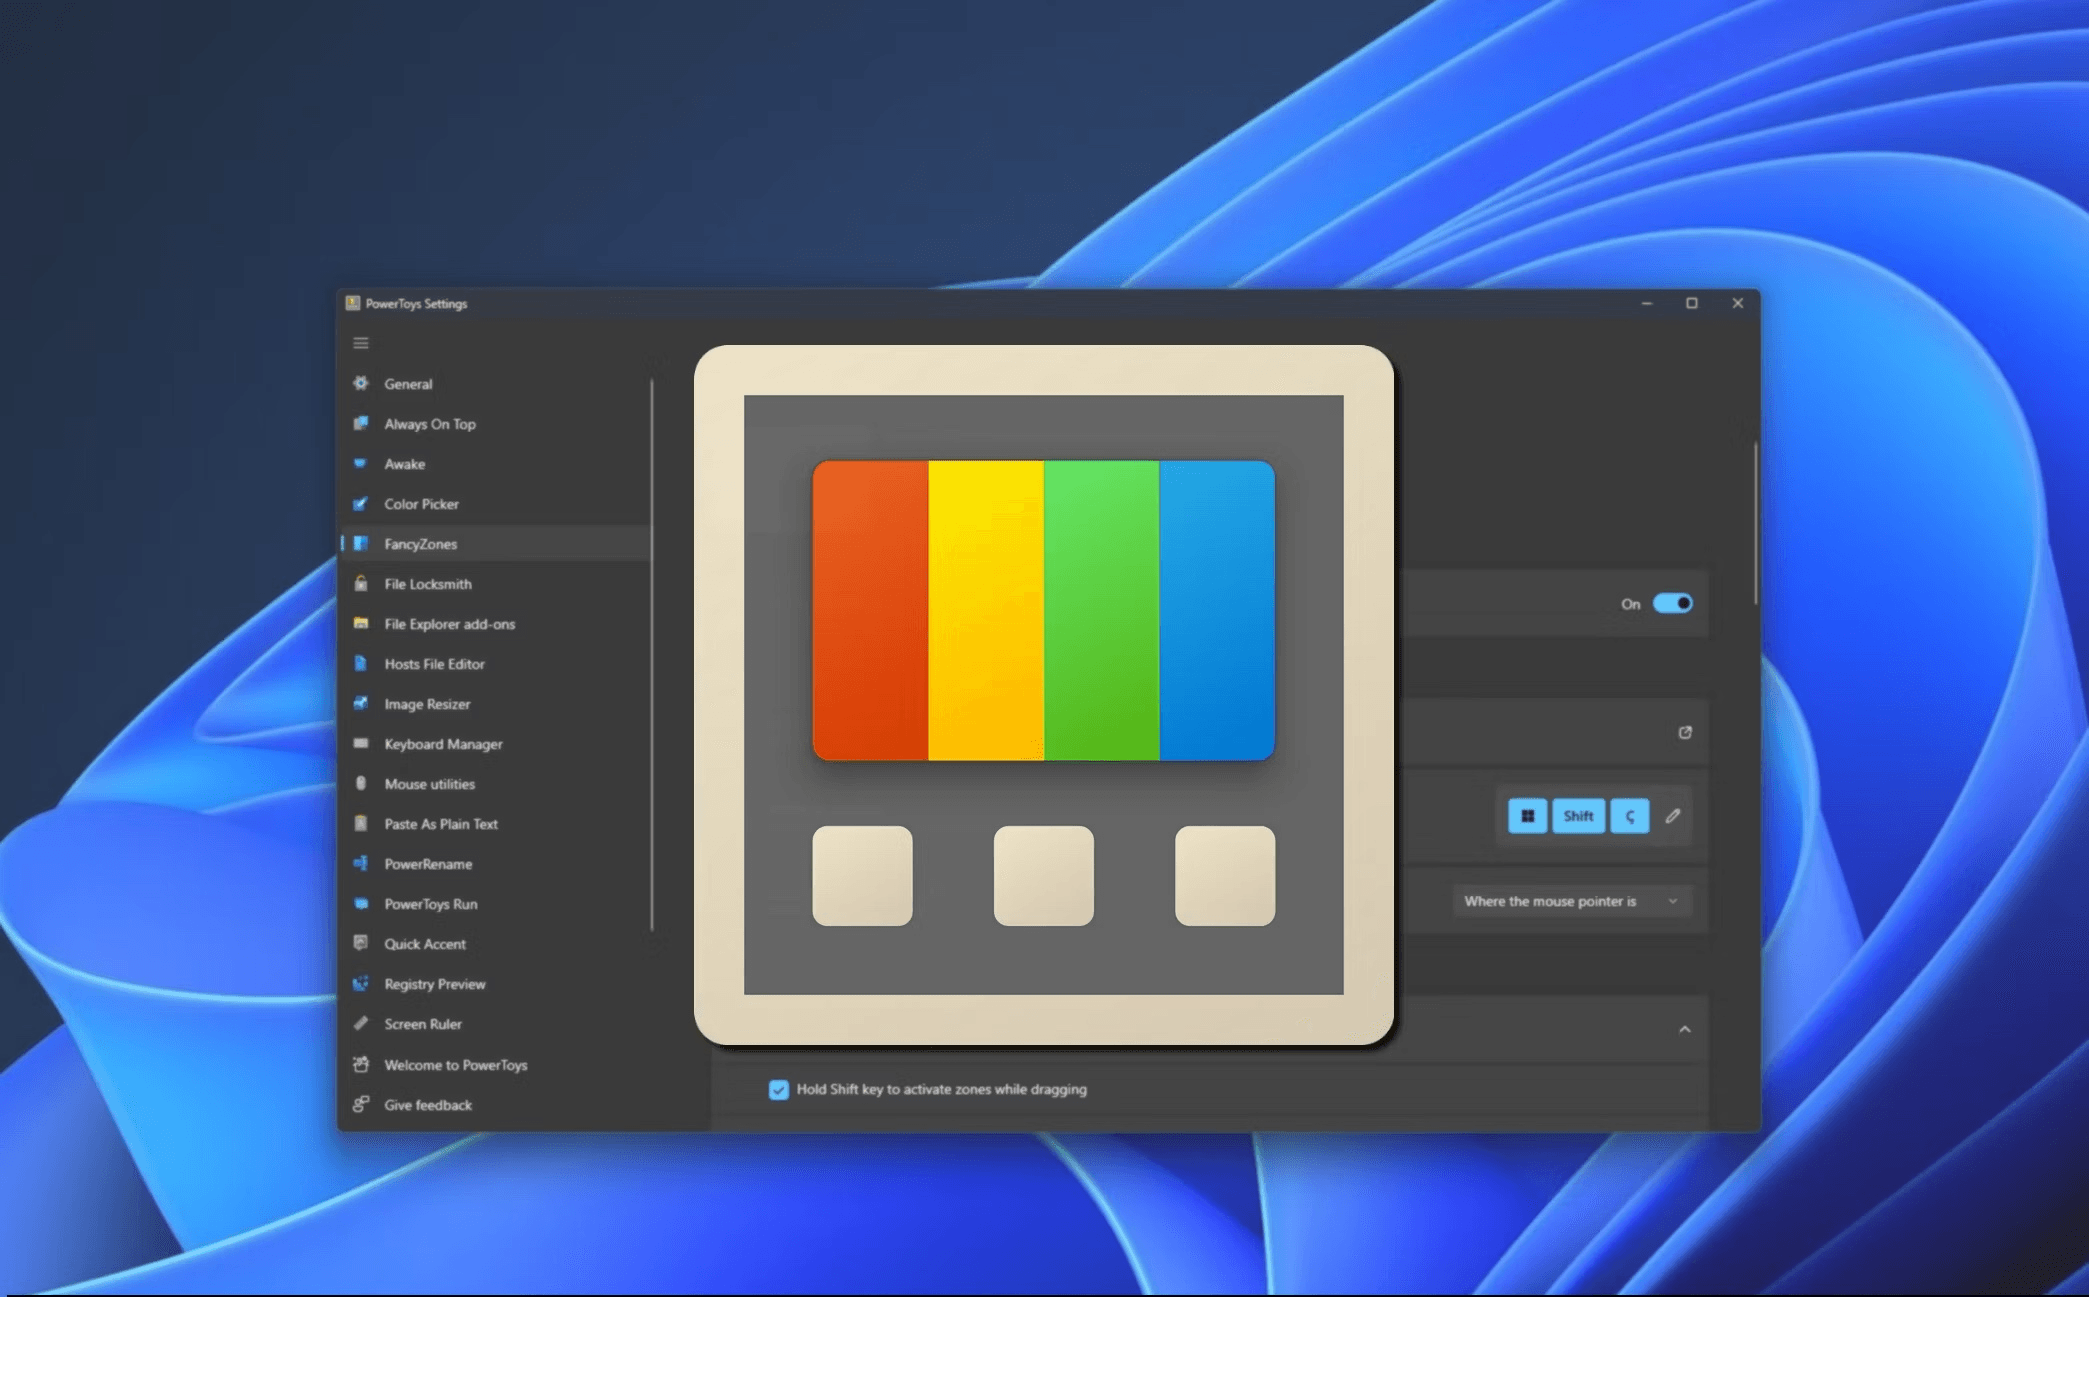This screenshot has width=2089, height=1390.
Task: Click the Give feedback link
Action: [496, 1104]
